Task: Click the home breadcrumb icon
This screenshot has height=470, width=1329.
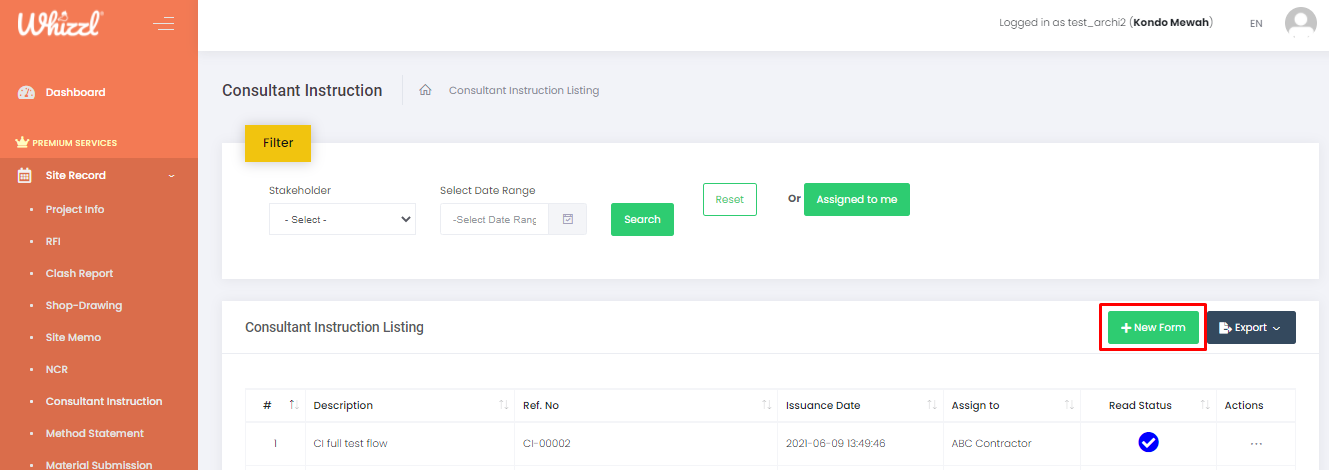Action: [425, 90]
